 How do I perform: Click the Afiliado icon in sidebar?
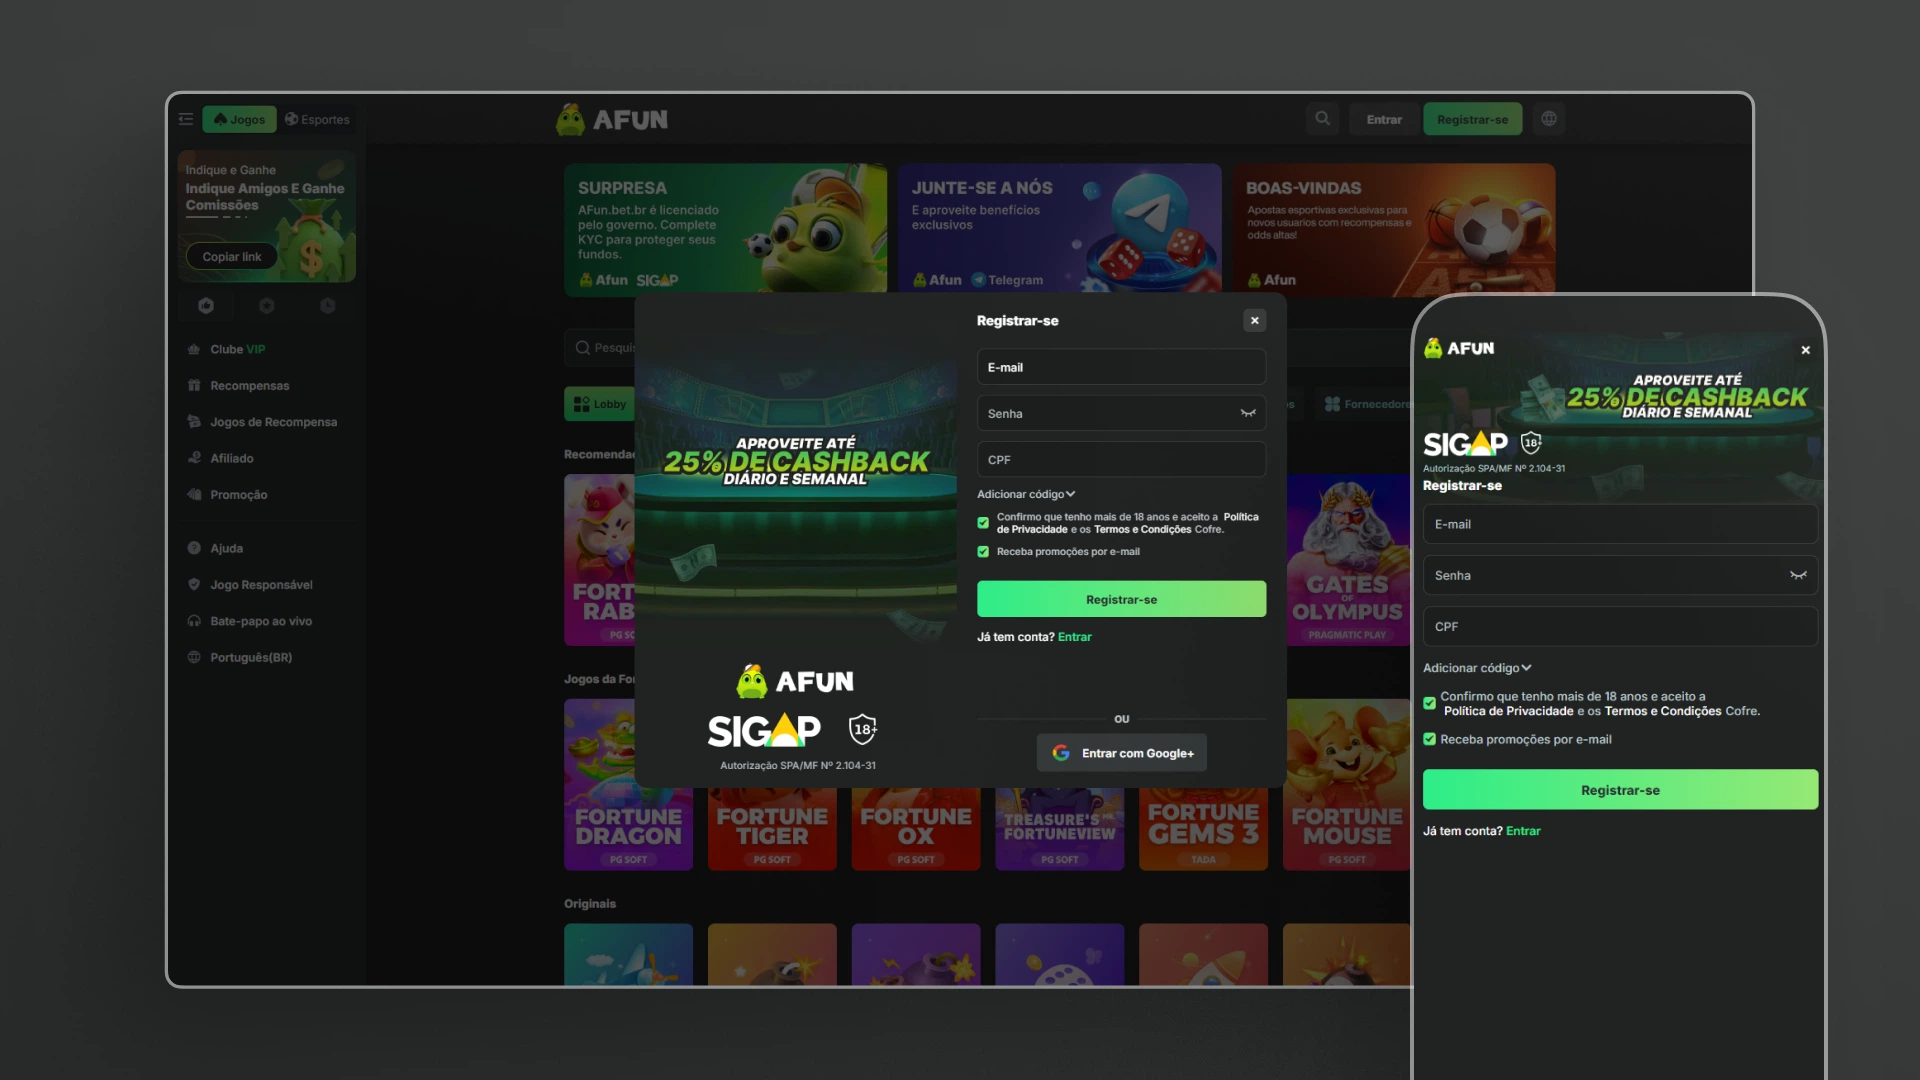coord(194,458)
